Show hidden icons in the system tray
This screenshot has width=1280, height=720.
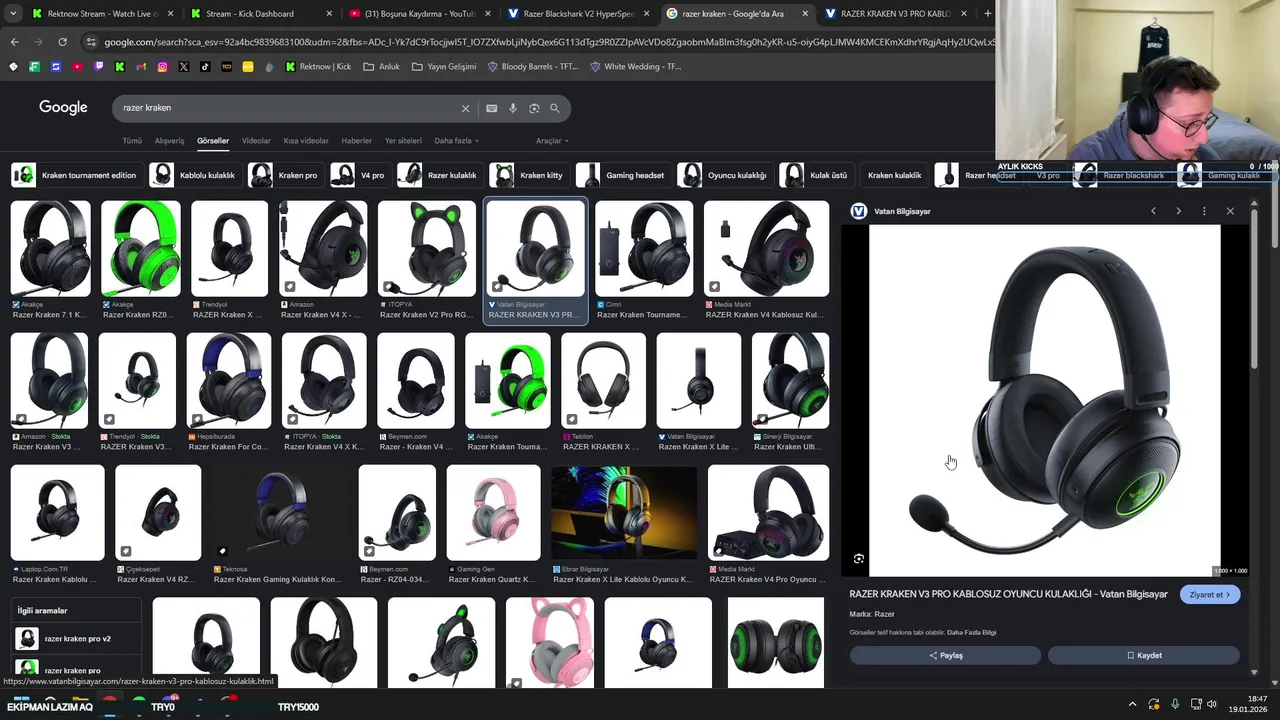1132,705
